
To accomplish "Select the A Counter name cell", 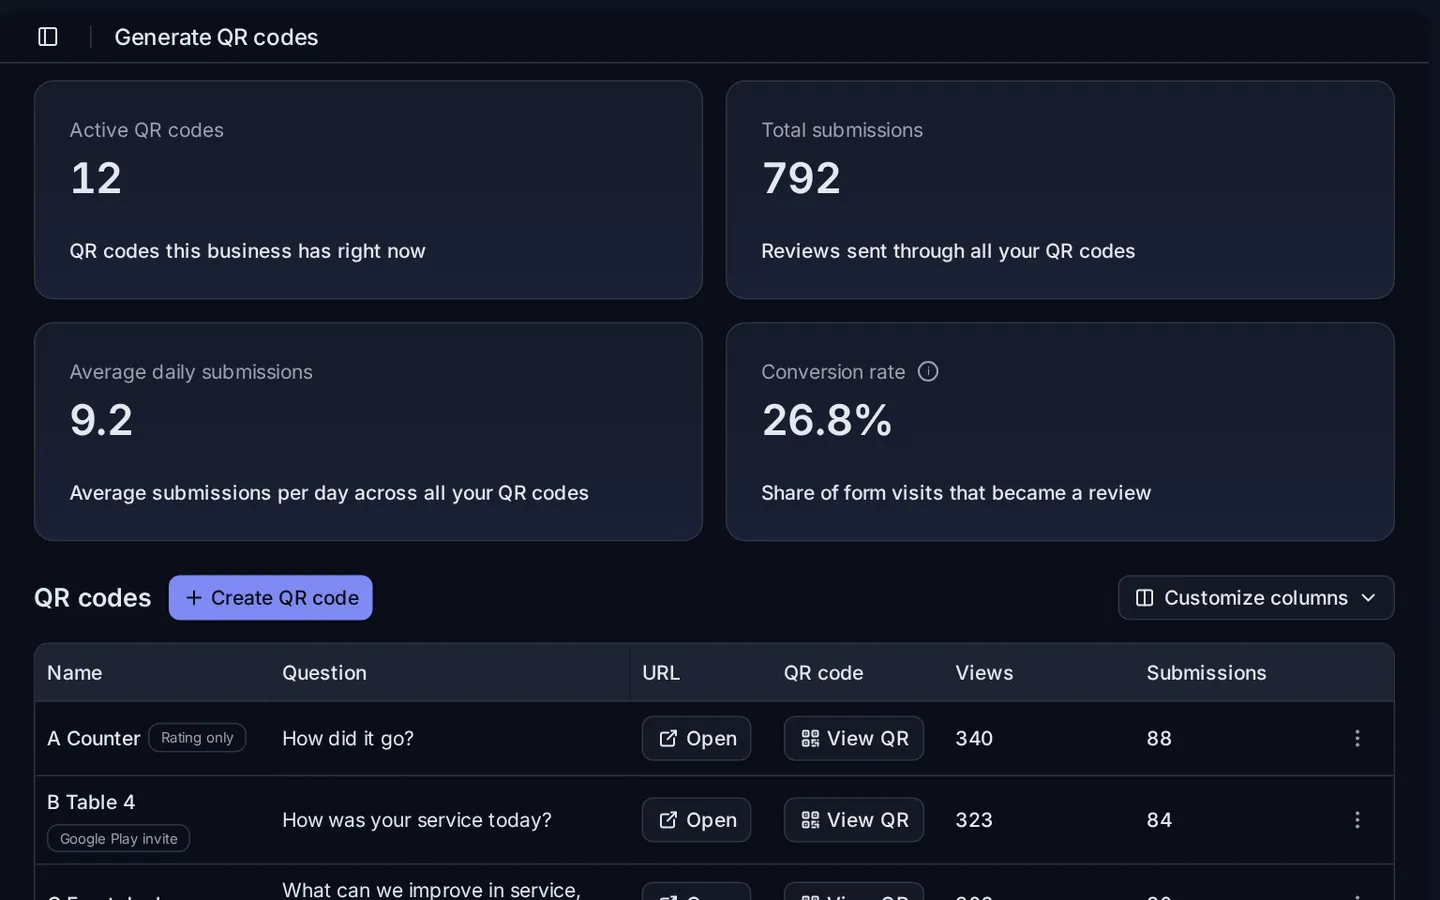I will 94,738.
